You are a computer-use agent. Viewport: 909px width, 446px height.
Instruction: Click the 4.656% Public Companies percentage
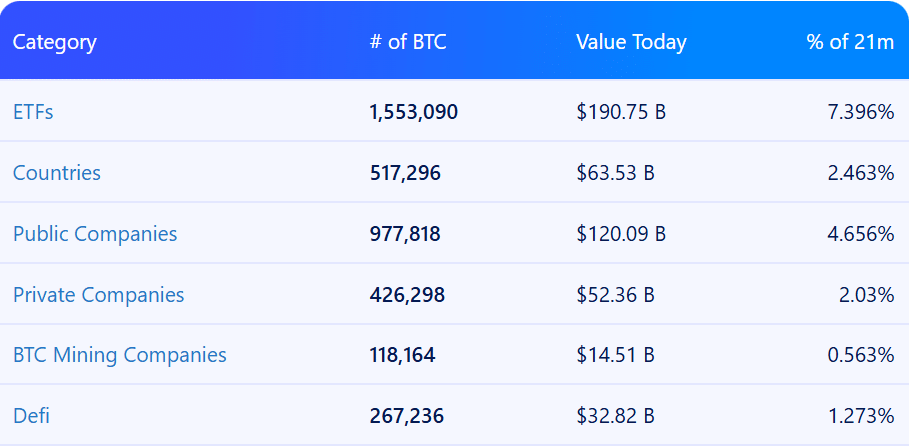point(860,234)
